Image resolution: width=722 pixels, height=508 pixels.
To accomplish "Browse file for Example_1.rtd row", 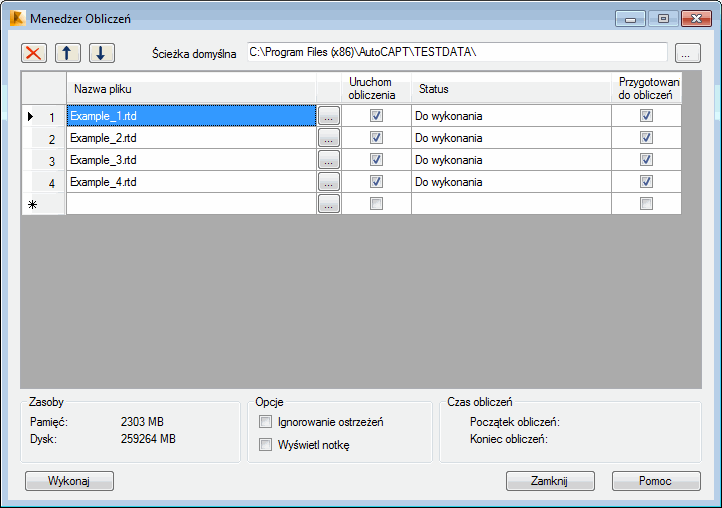I will (329, 116).
